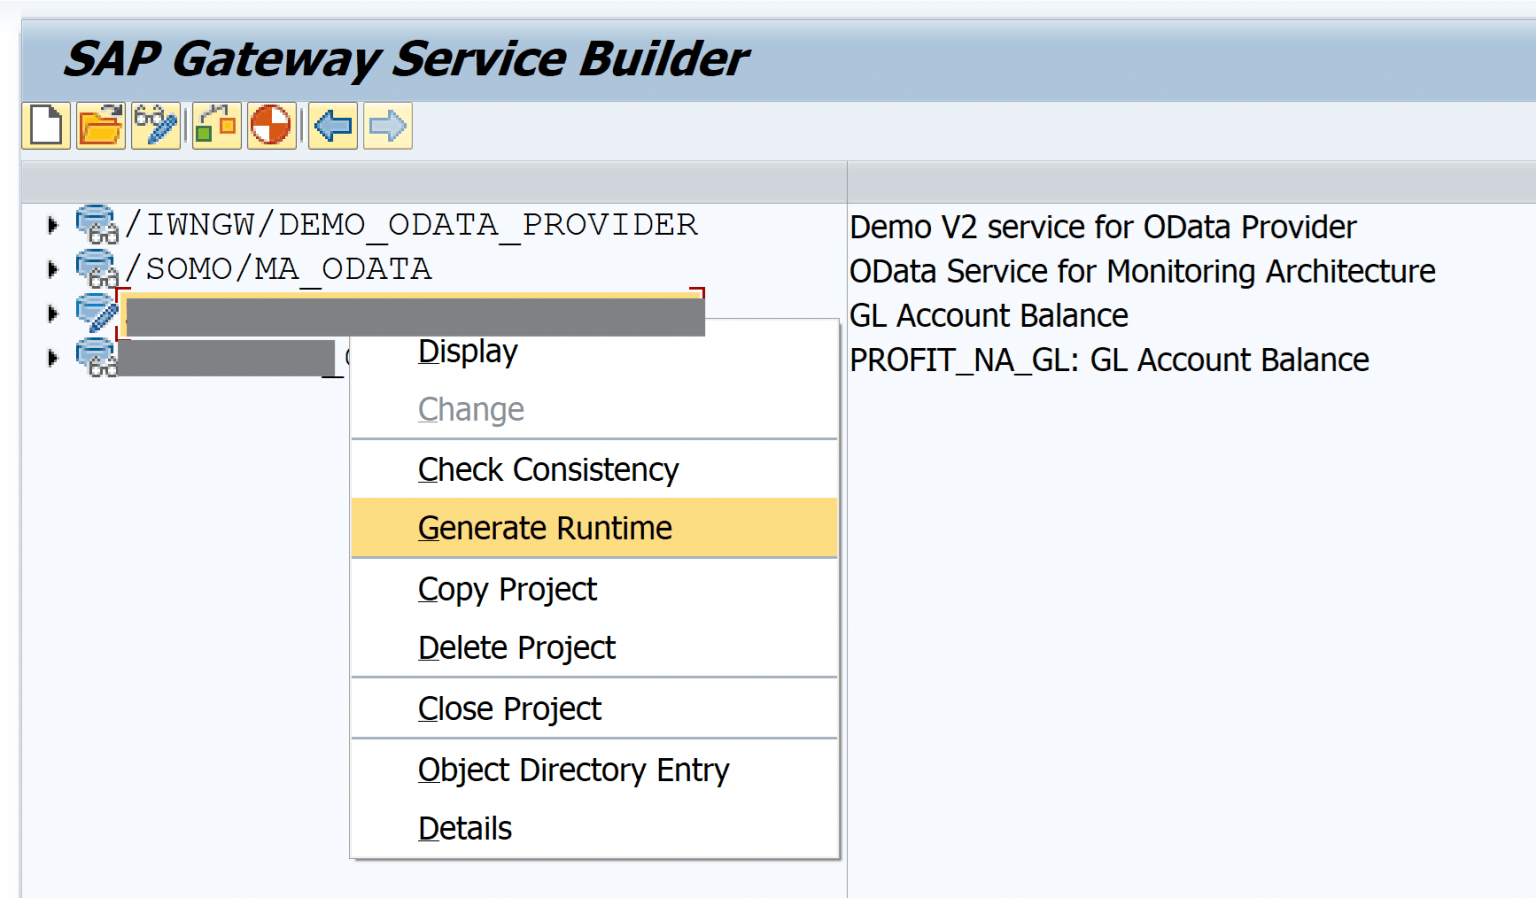Choose Close Project from the menu
The width and height of the screenshot is (1536, 898).
pyautogui.click(x=509, y=708)
